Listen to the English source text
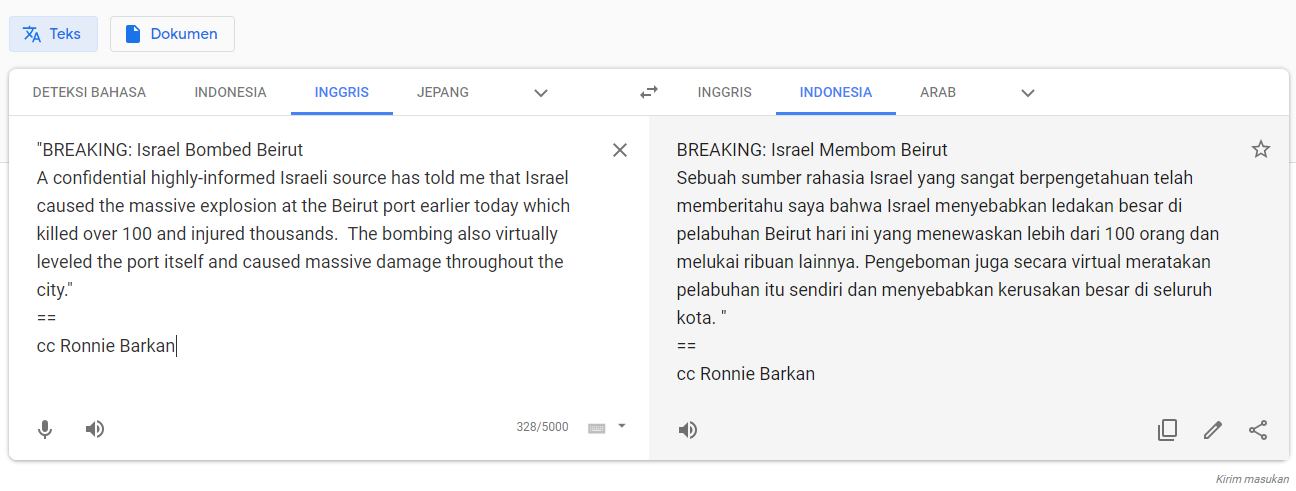Viewport: 1296px width, 491px height. [x=95, y=429]
